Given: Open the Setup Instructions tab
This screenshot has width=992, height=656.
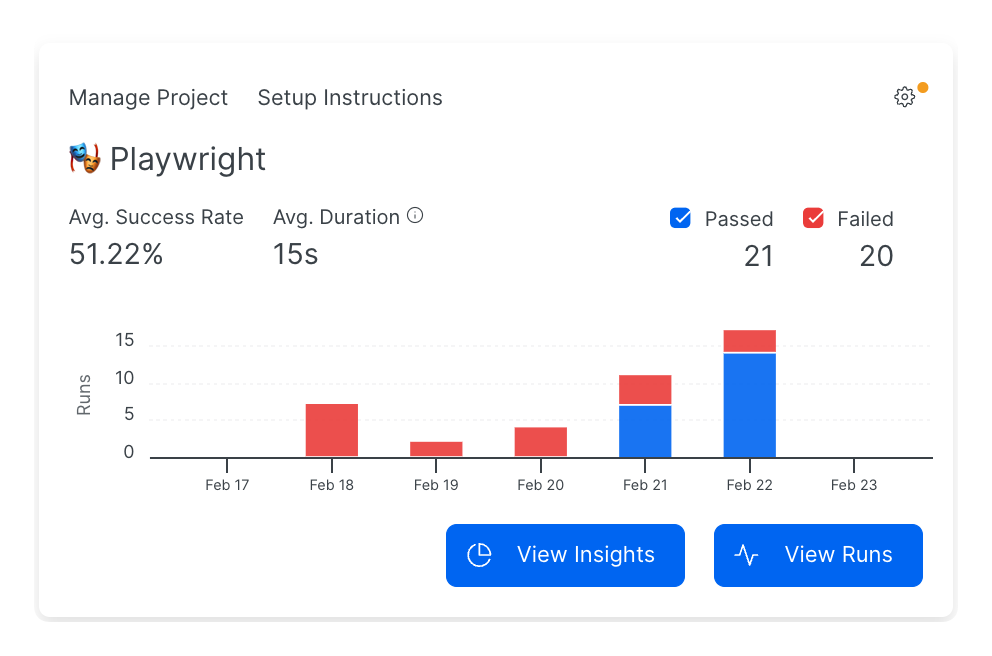Looking at the screenshot, I should click(350, 97).
